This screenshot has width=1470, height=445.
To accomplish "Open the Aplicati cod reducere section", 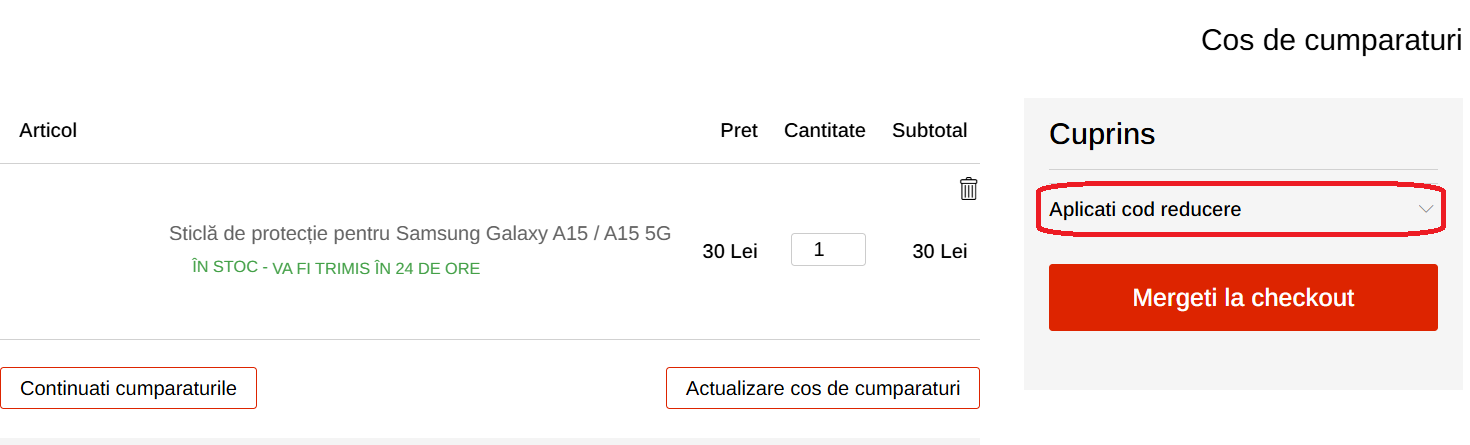I will point(1145,210).
